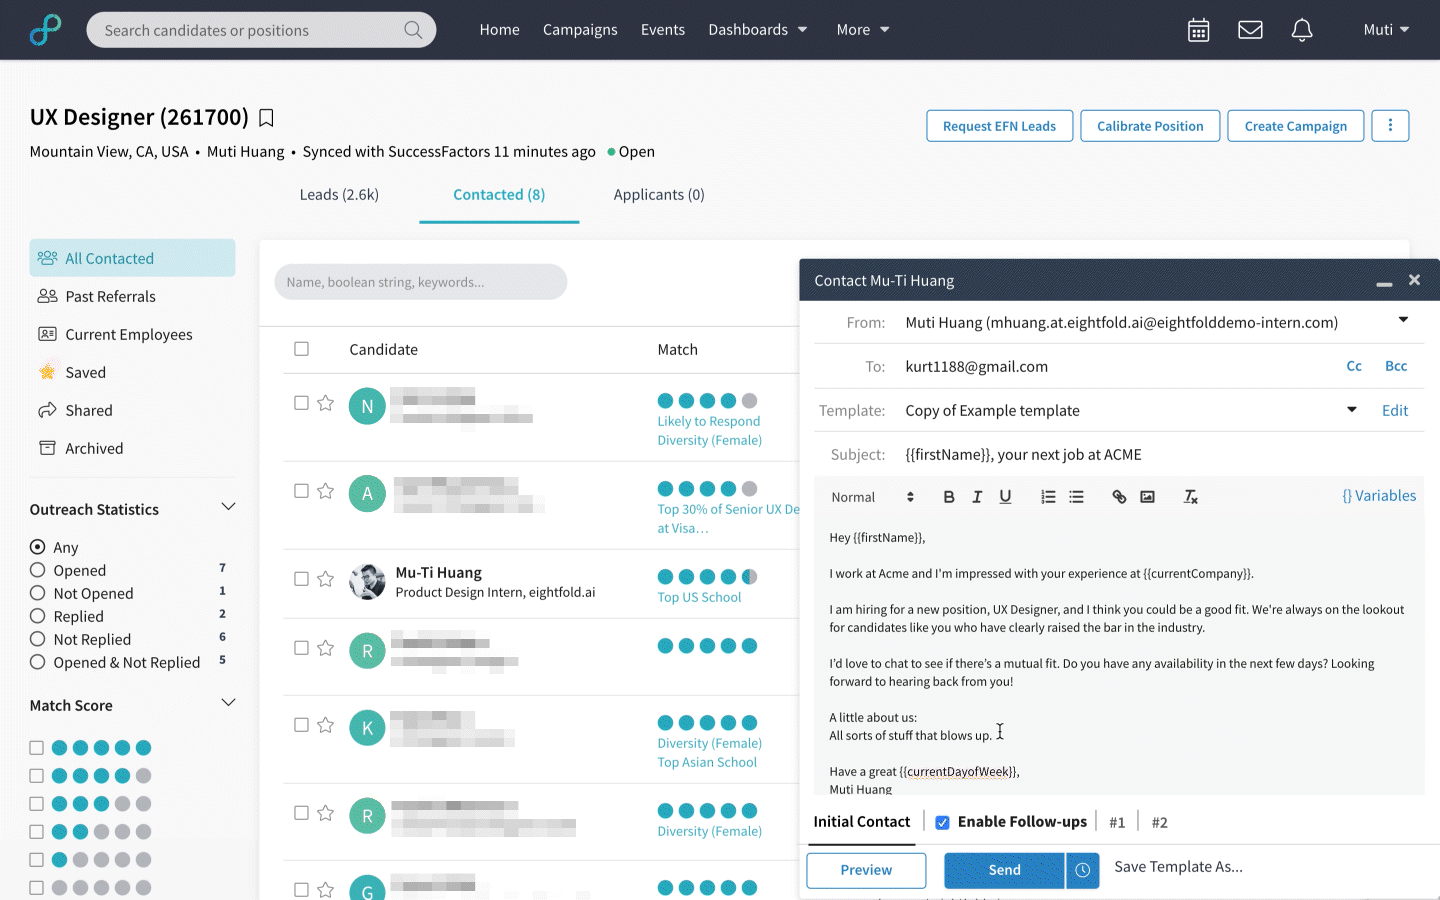The height and width of the screenshot is (900, 1440).
Task: Click the candidate name keyword filter field
Action: pos(421,282)
